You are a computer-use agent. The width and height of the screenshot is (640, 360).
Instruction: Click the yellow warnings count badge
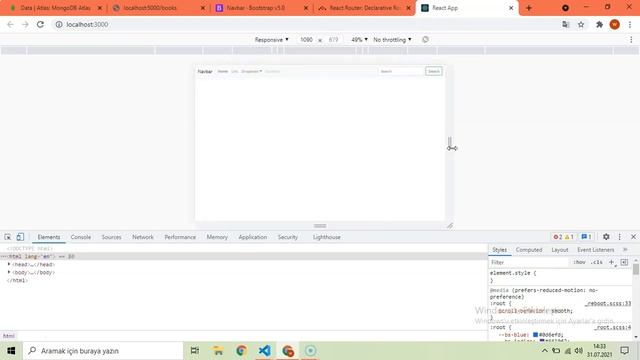(569, 237)
